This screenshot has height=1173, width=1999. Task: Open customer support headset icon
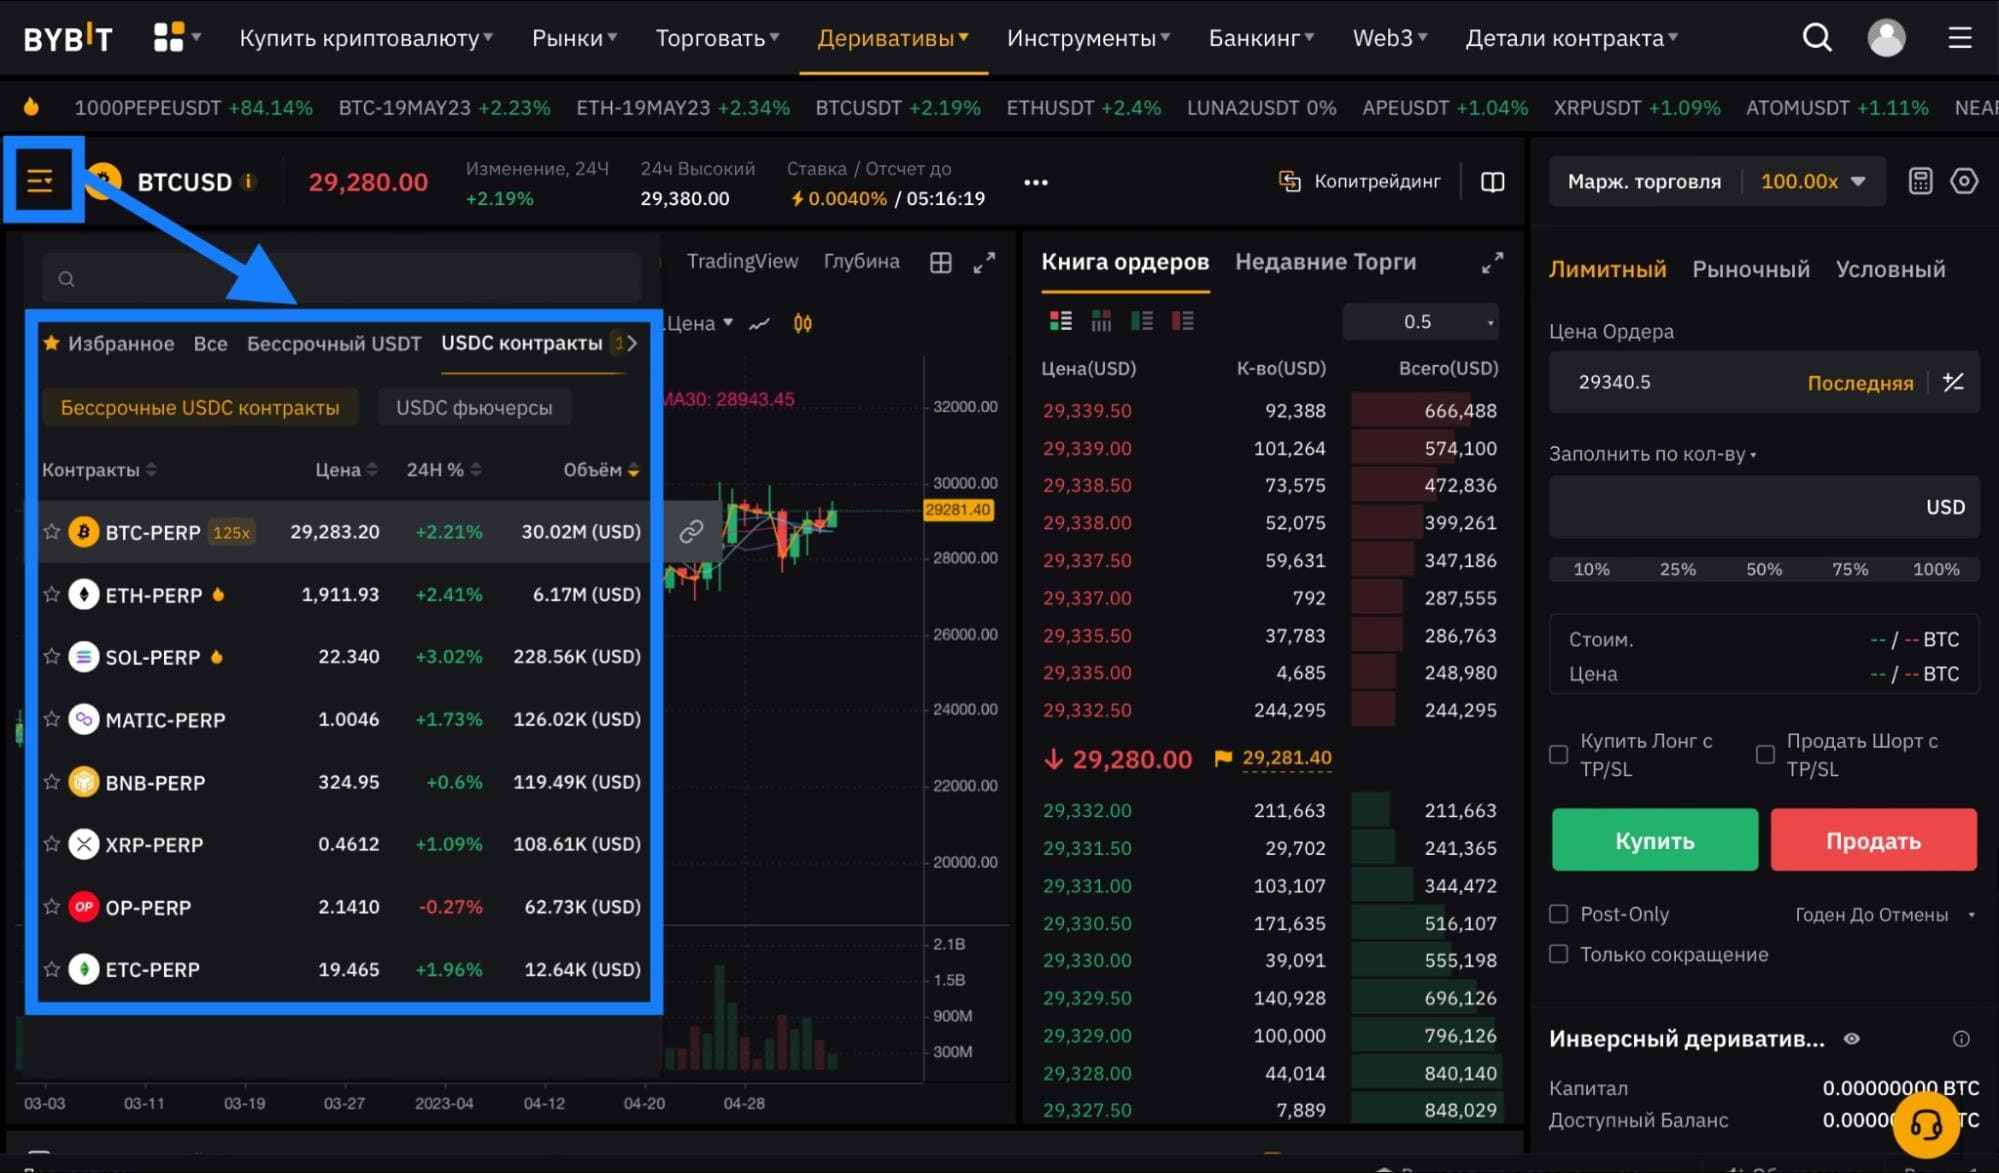pyautogui.click(x=1926, y=1125)
